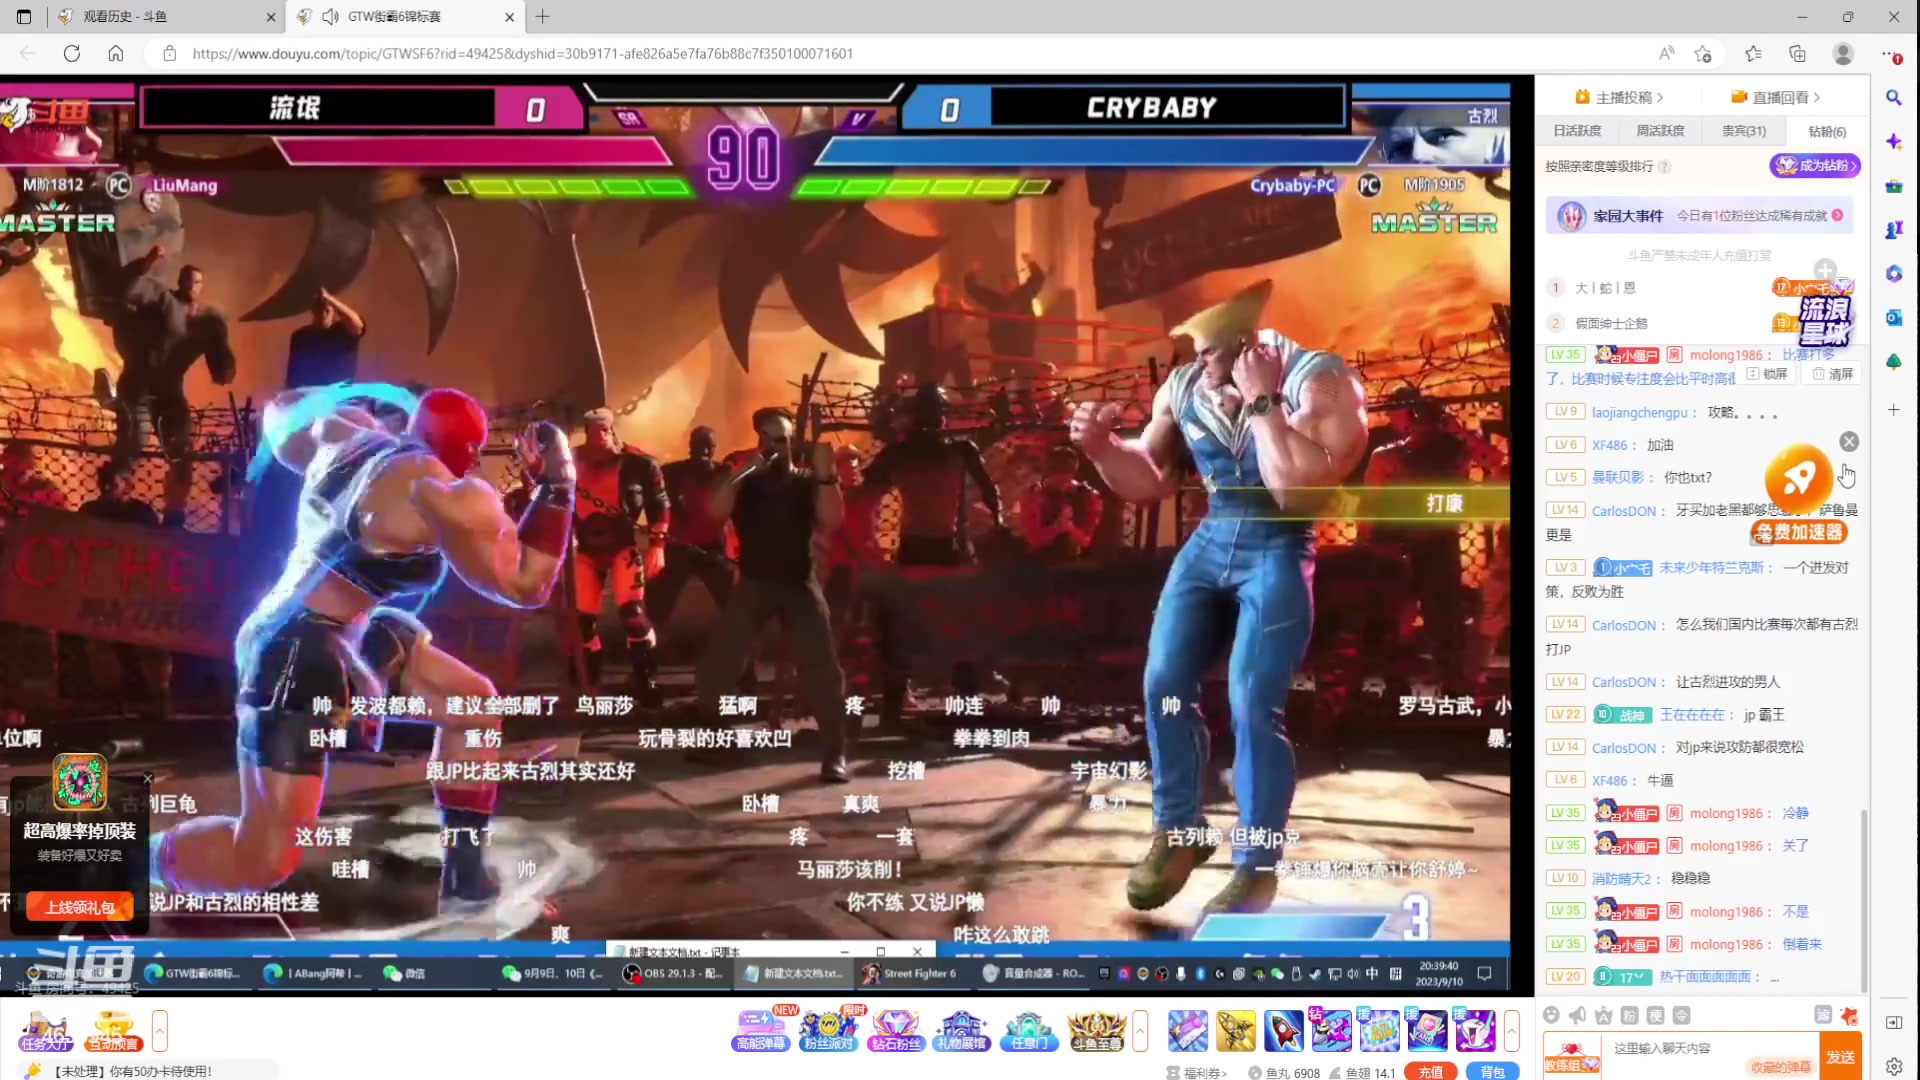Toggle the 令 icon in chat toolbar
This screenshot has width=1920, height=1080.
[1682, 1015]
